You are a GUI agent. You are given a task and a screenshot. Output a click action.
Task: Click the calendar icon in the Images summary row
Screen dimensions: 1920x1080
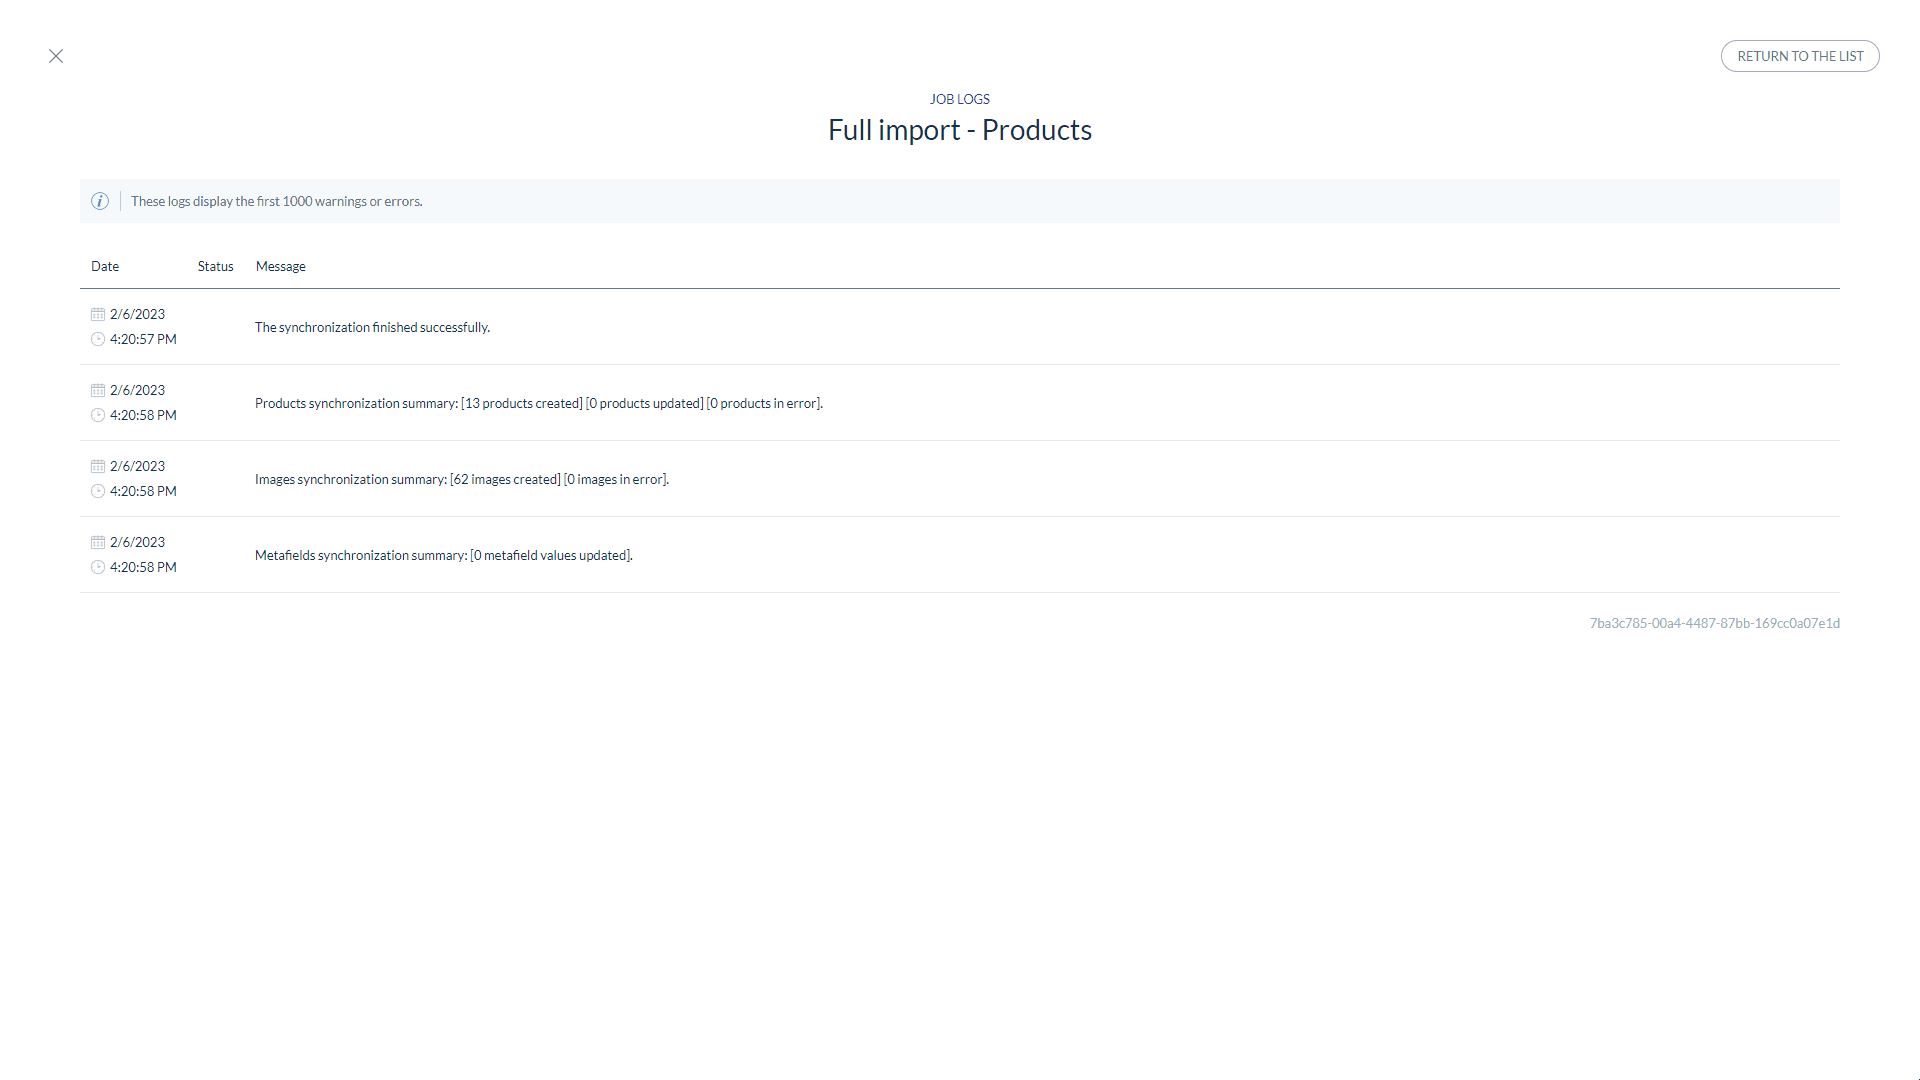98,466
